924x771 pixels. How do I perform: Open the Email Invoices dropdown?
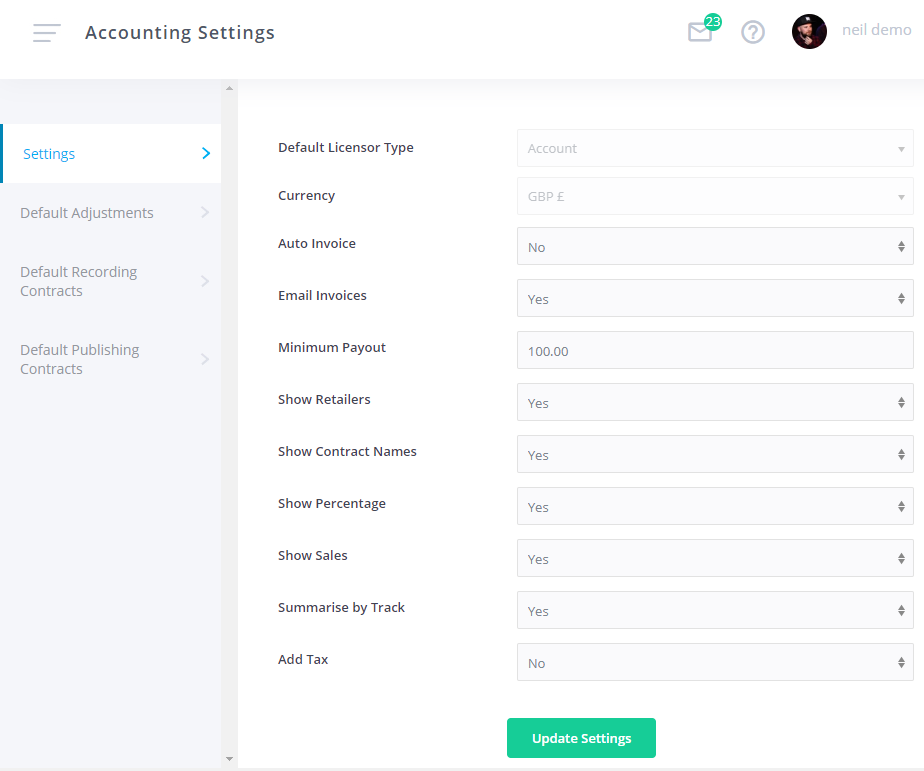point(714,298)
